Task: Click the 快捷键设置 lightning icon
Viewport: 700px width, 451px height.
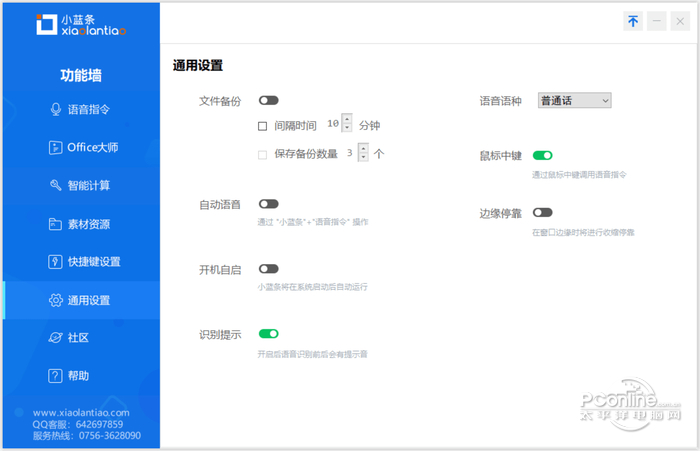Action: point(55,262)
